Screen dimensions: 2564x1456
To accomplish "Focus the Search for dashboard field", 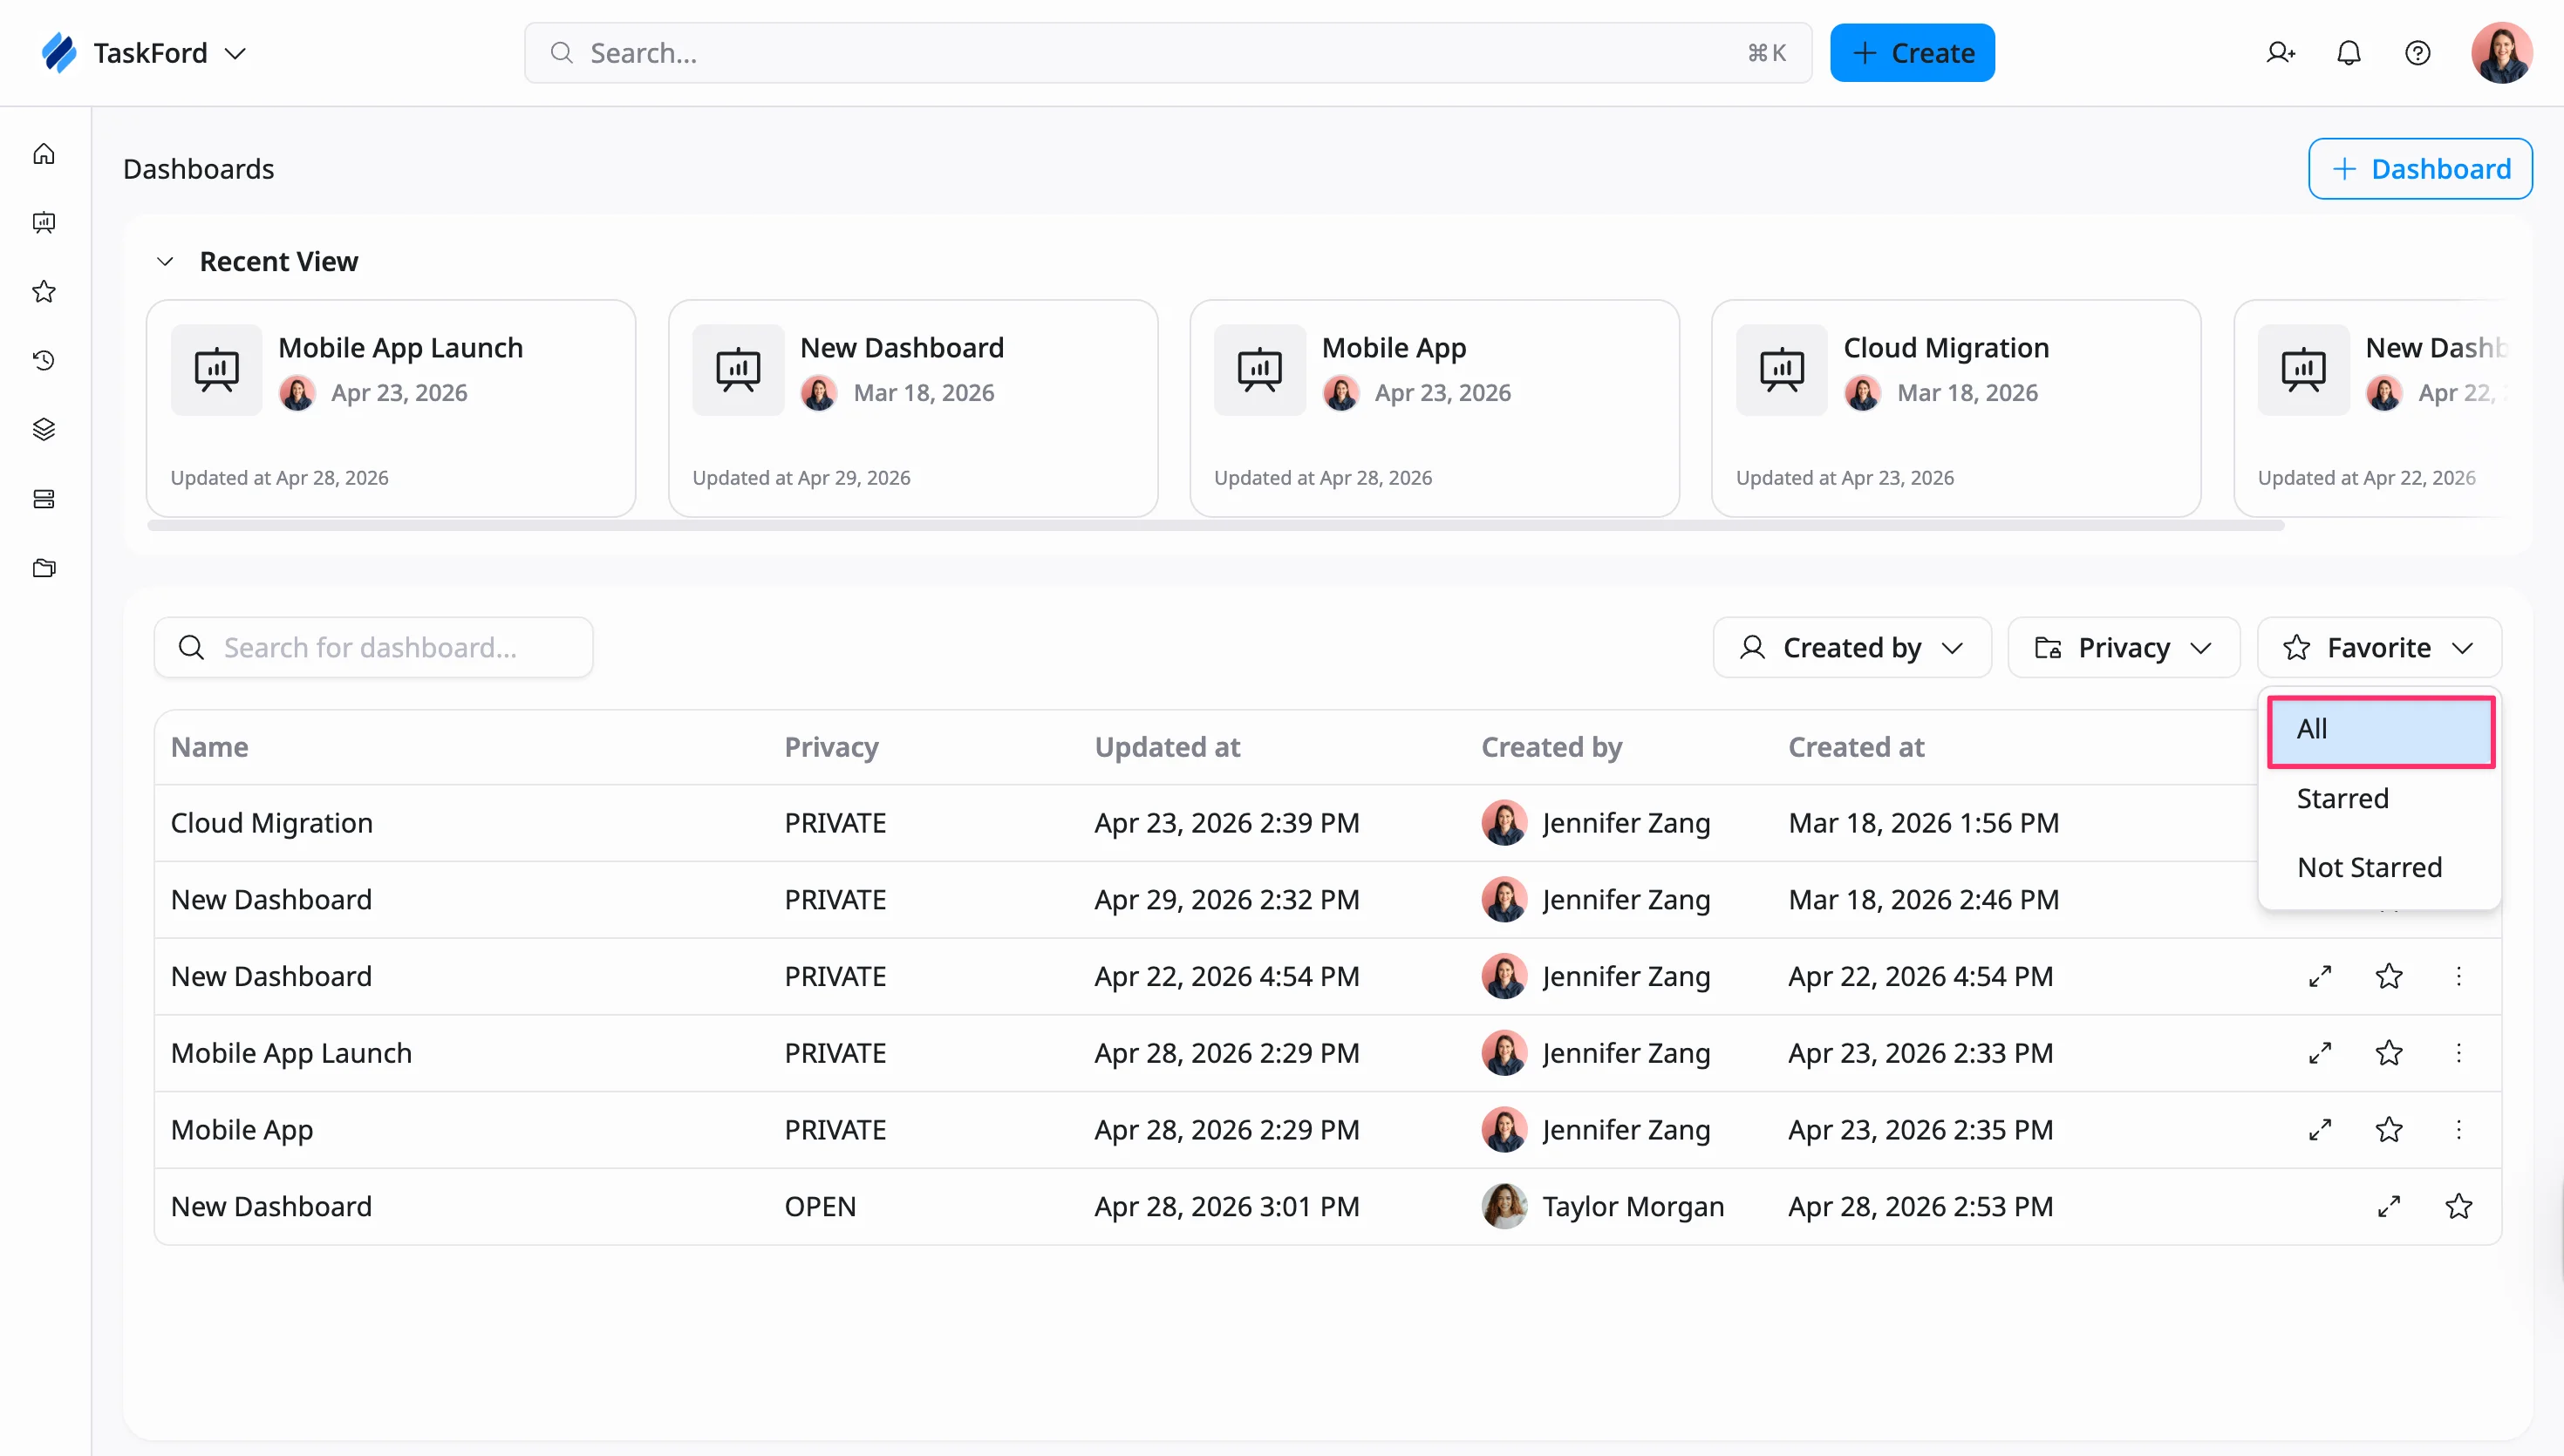I will [373, 648].
